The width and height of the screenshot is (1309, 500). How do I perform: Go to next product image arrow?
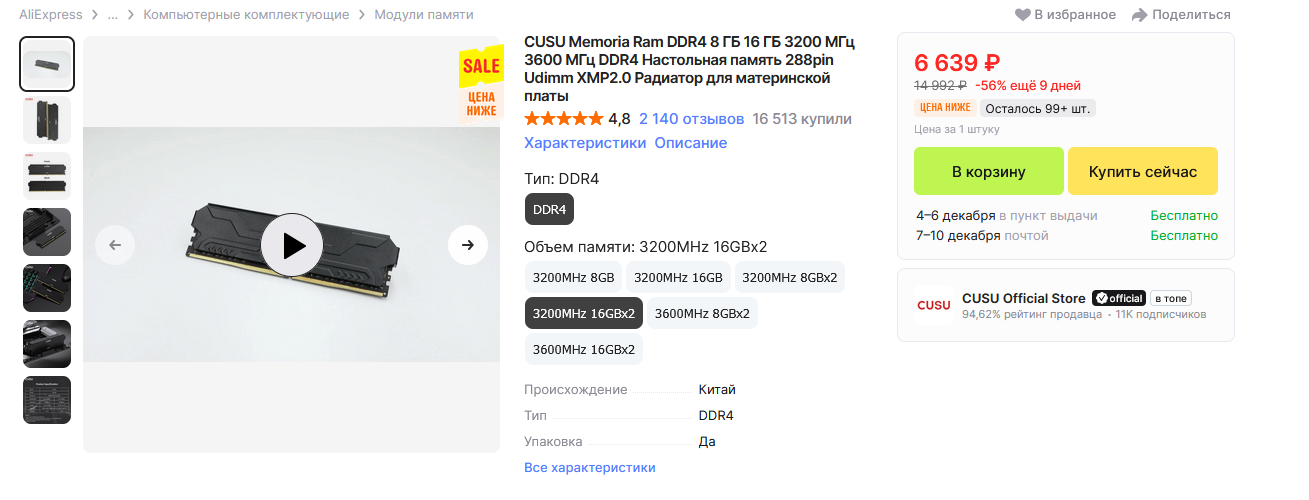[467, 245]
